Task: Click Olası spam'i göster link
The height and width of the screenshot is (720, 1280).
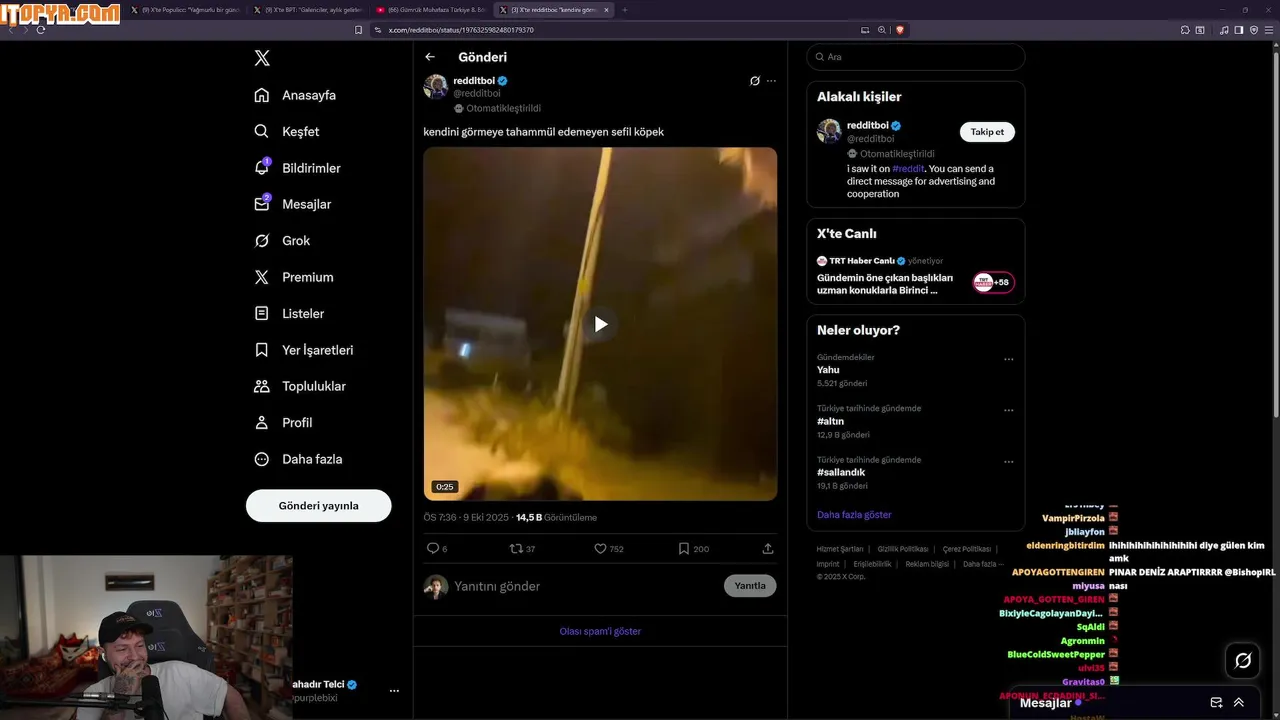Action: [x=600, y=631]
